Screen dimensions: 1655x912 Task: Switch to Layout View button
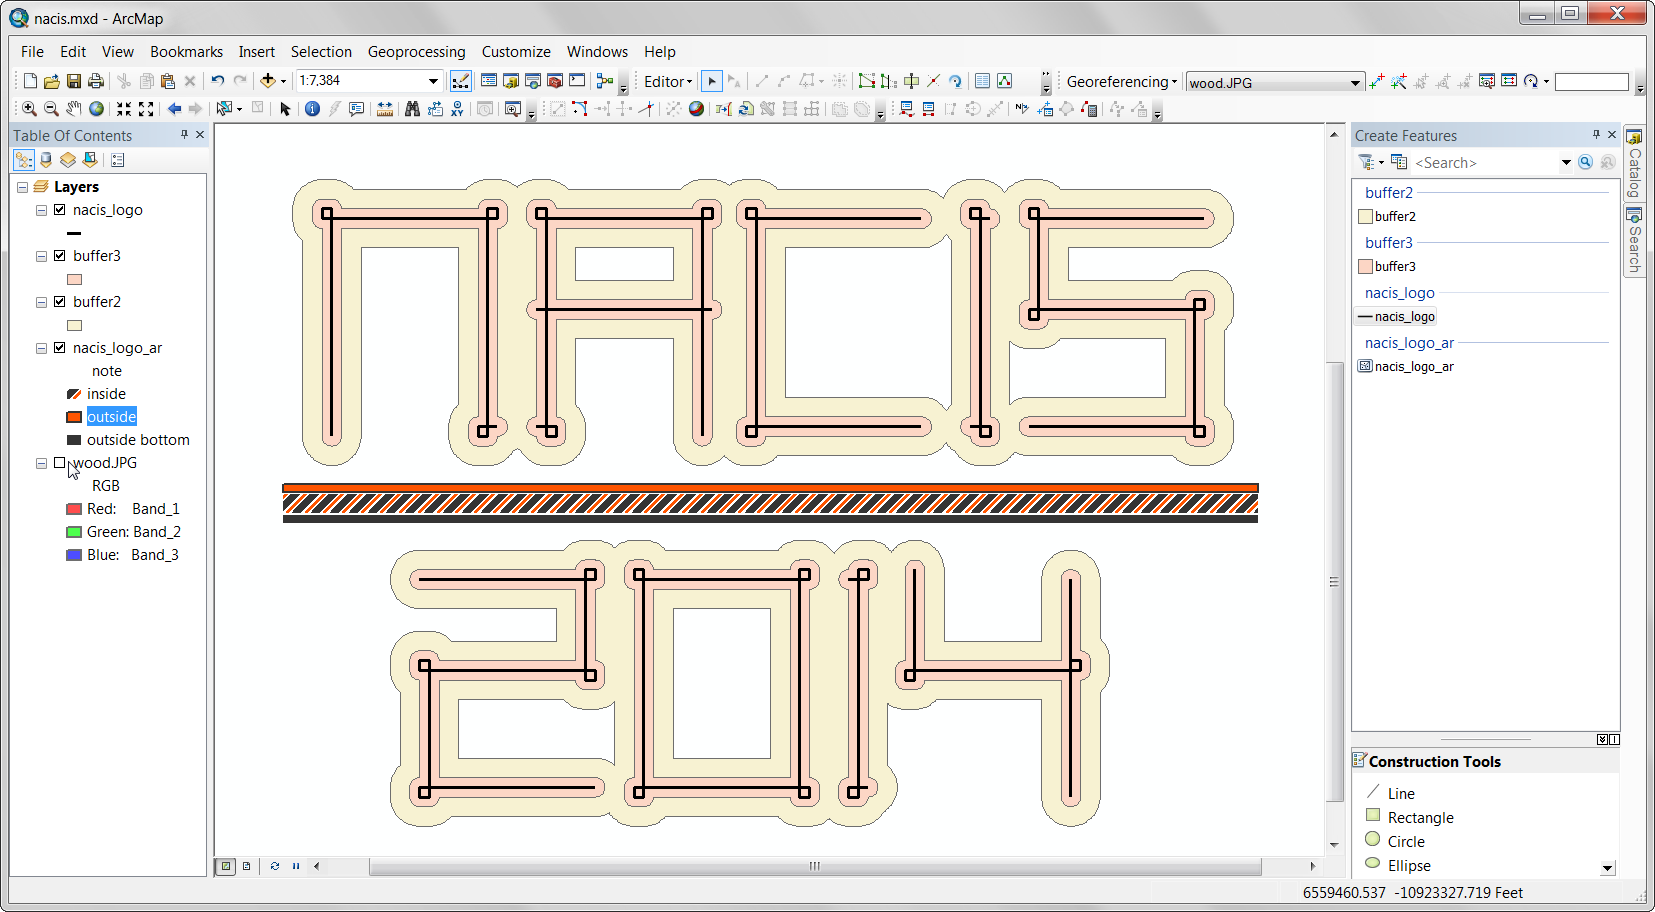[x=247, y=866]
